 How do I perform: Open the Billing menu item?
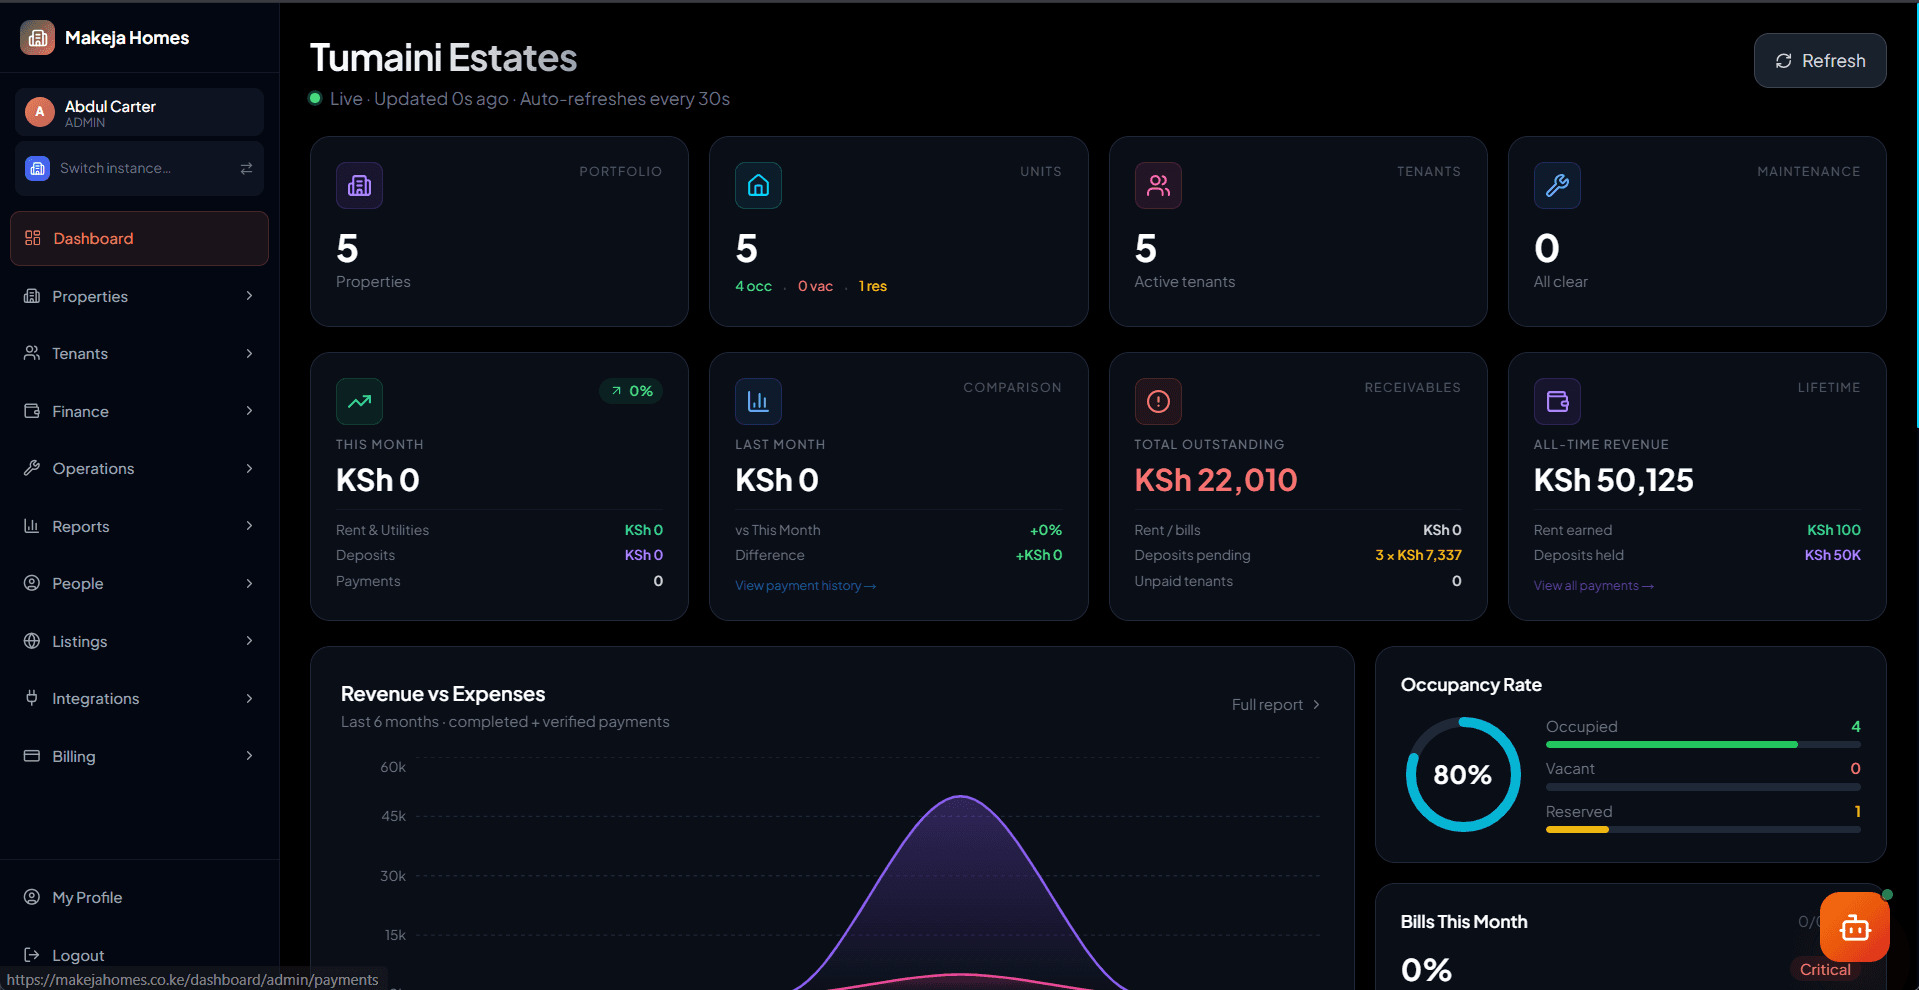click(139, 756)
